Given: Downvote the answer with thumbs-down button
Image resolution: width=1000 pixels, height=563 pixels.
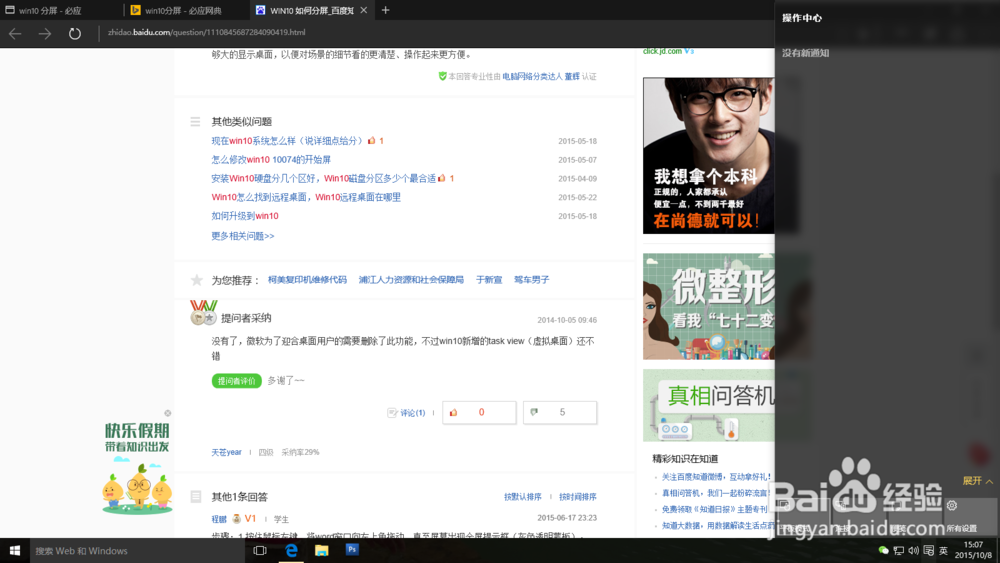Looking at the screenshot, I should tap(560, 413).
